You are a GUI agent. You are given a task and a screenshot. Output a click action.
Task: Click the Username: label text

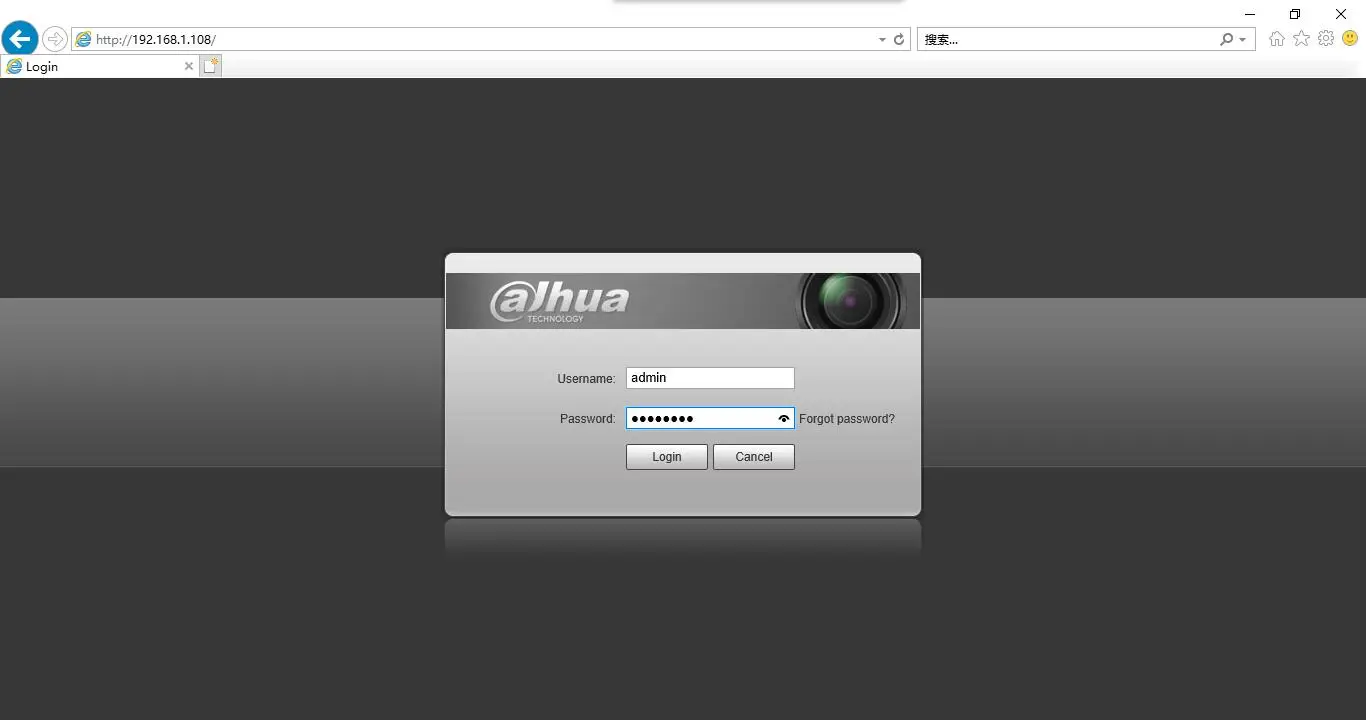coord(586,379)
